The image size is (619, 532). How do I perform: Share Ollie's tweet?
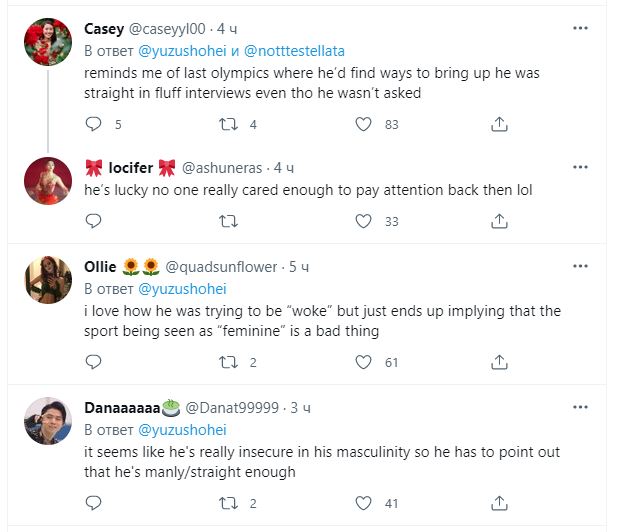point(499,362)
